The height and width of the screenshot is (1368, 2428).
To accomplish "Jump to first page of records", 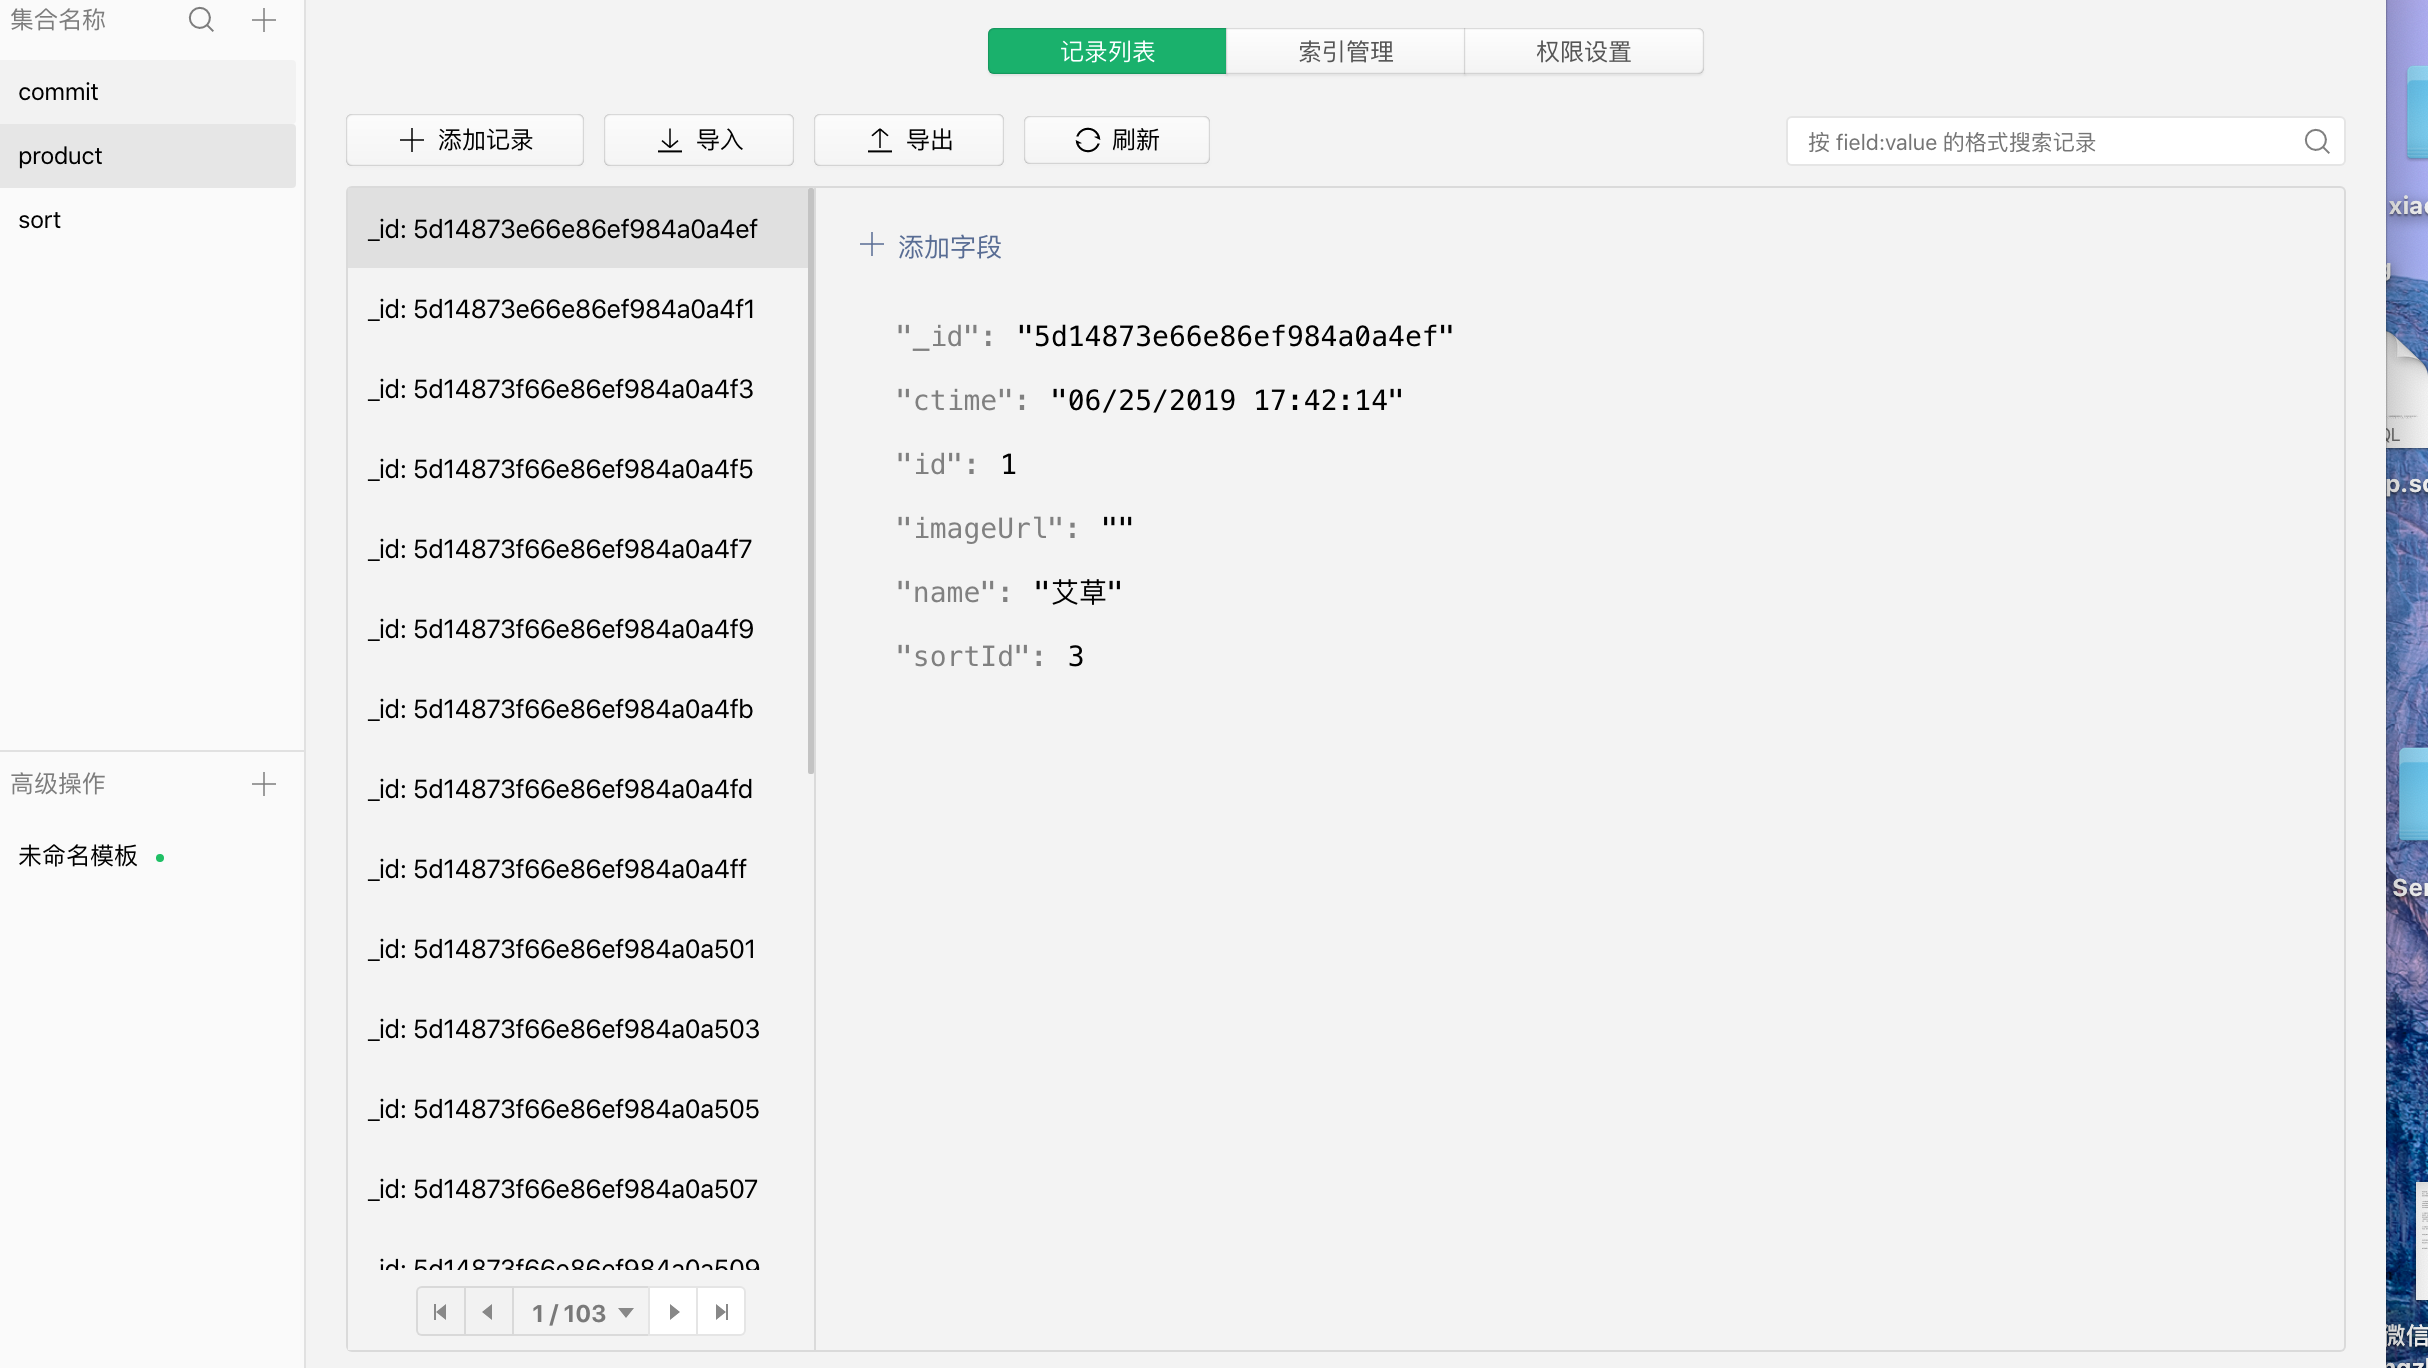I will click(440, 1312).
